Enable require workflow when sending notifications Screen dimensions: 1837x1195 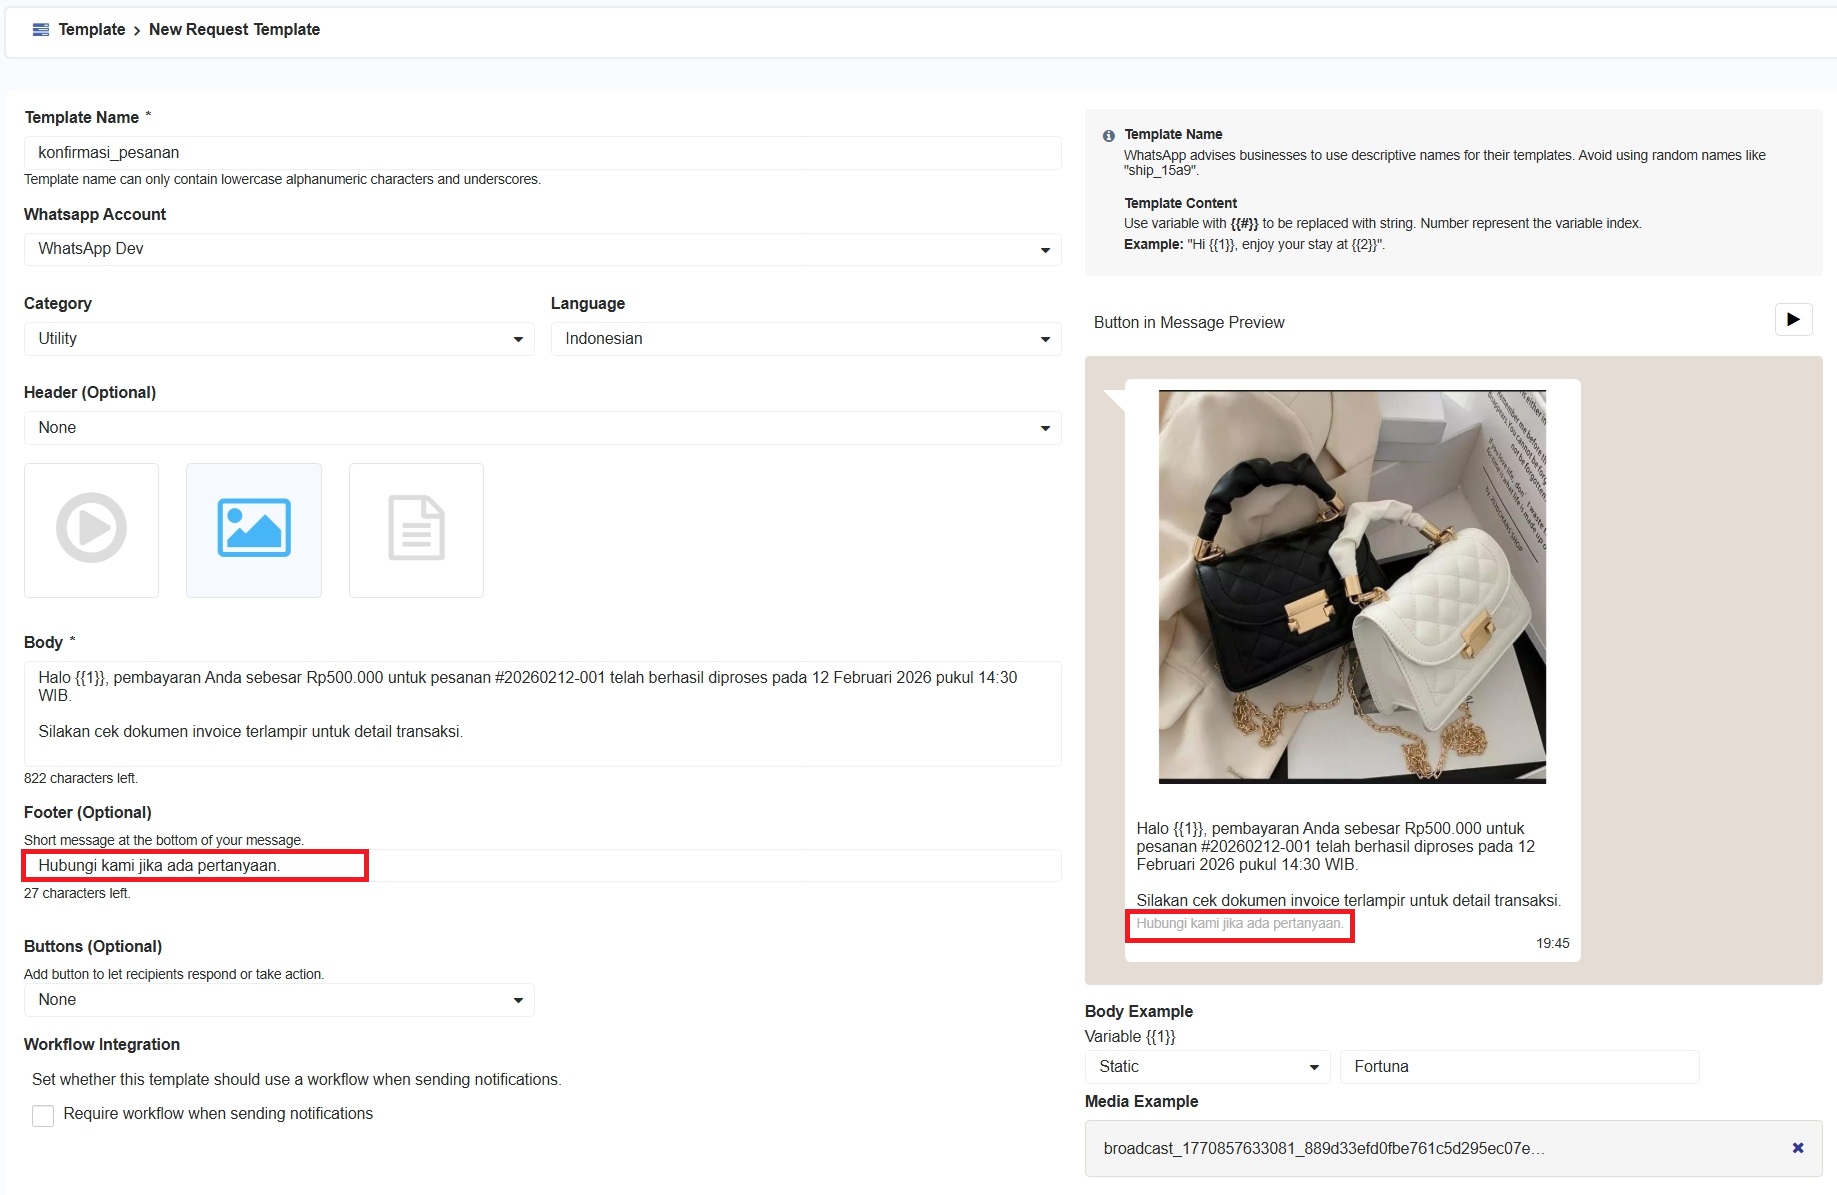click(x=43, y=1115)
